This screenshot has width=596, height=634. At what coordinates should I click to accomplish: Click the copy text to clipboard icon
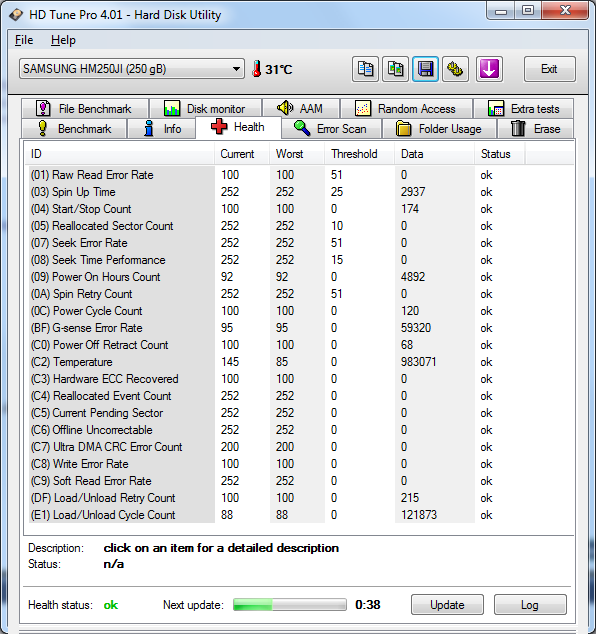365,69
